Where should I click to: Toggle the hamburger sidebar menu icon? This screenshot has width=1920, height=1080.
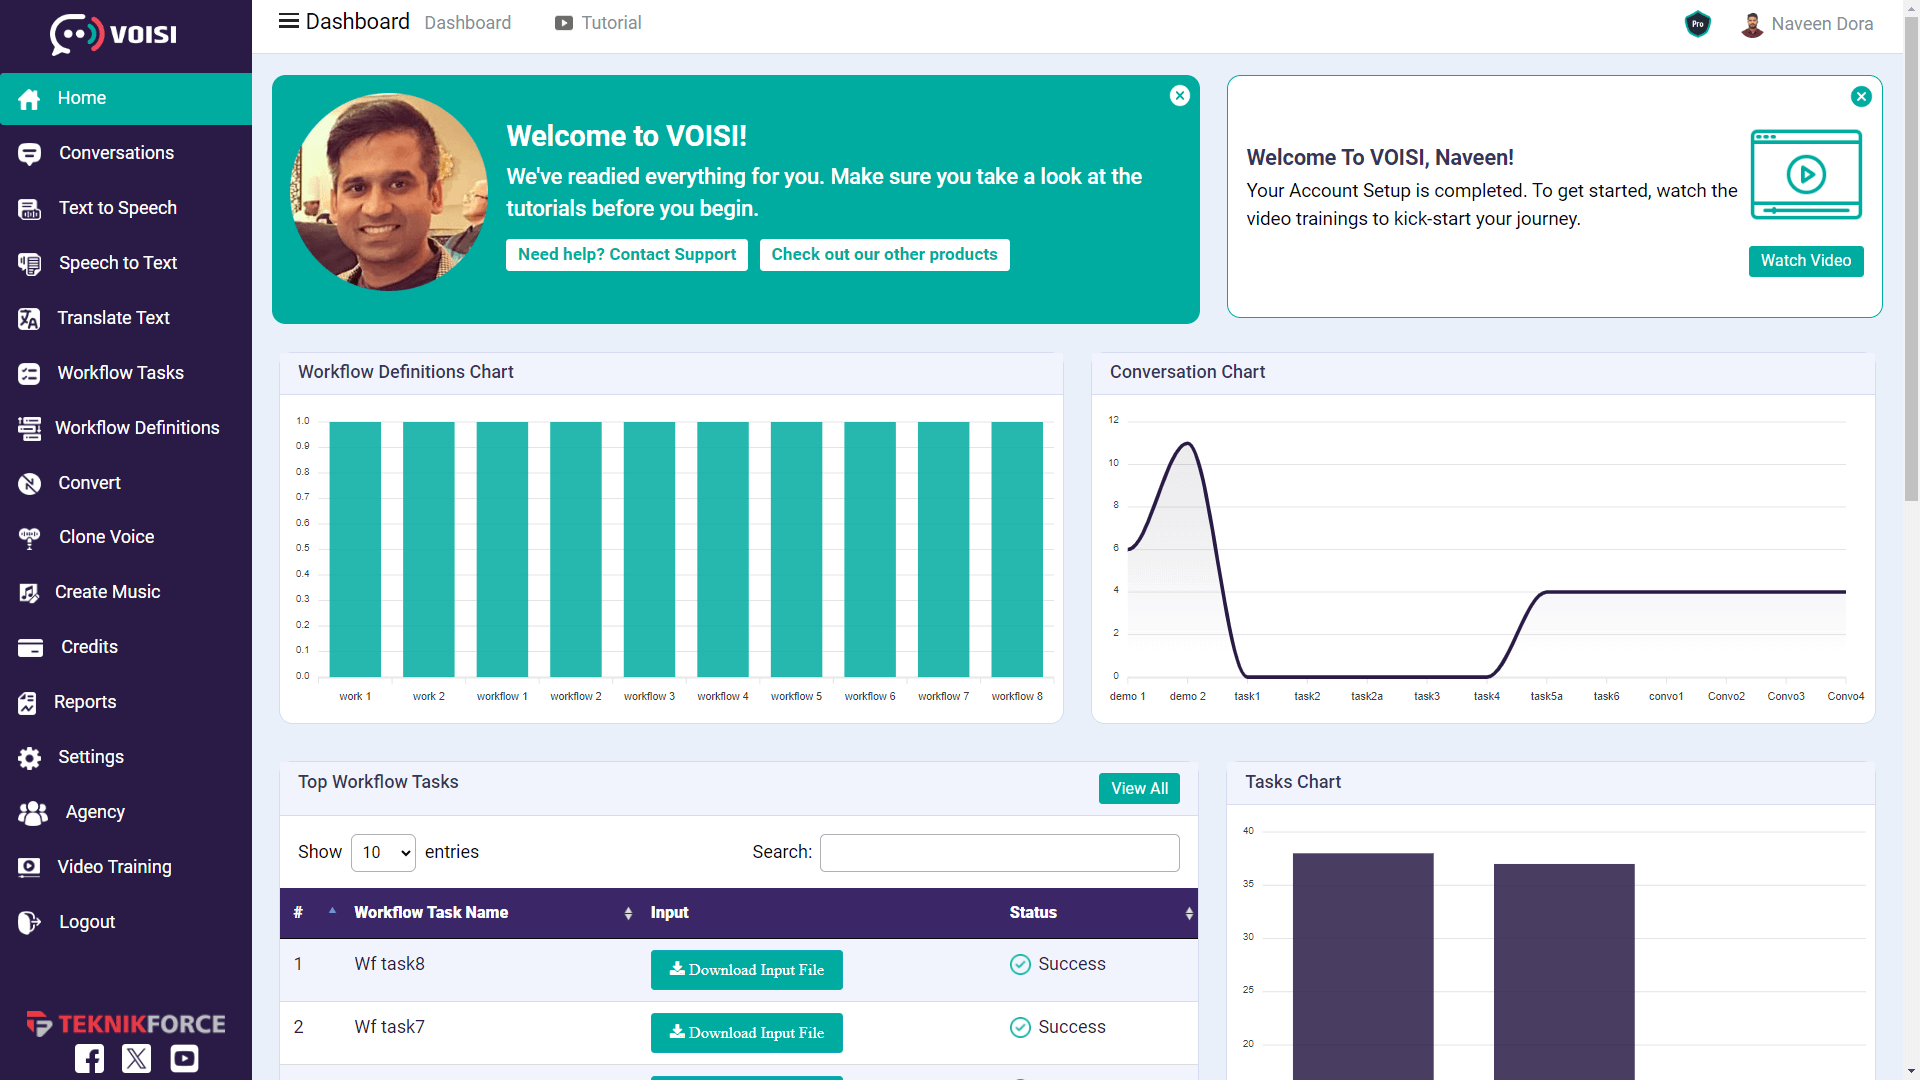(288, 22)
